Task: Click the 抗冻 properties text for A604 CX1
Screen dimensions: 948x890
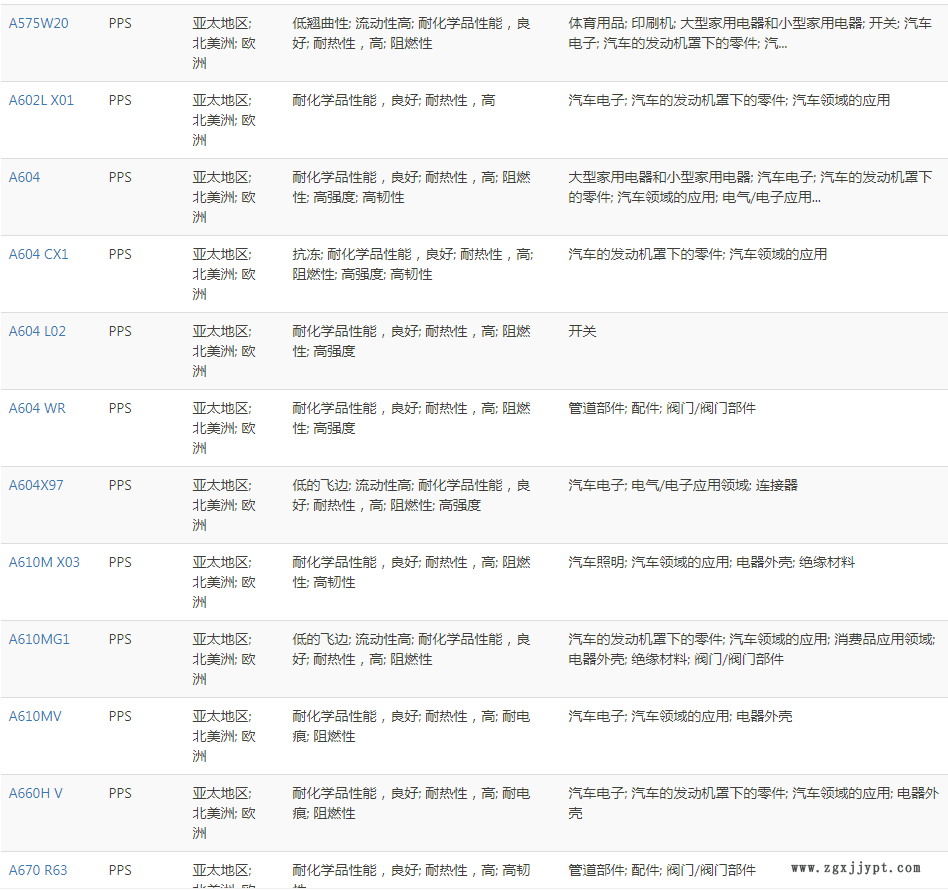Action: click(306, 254)
